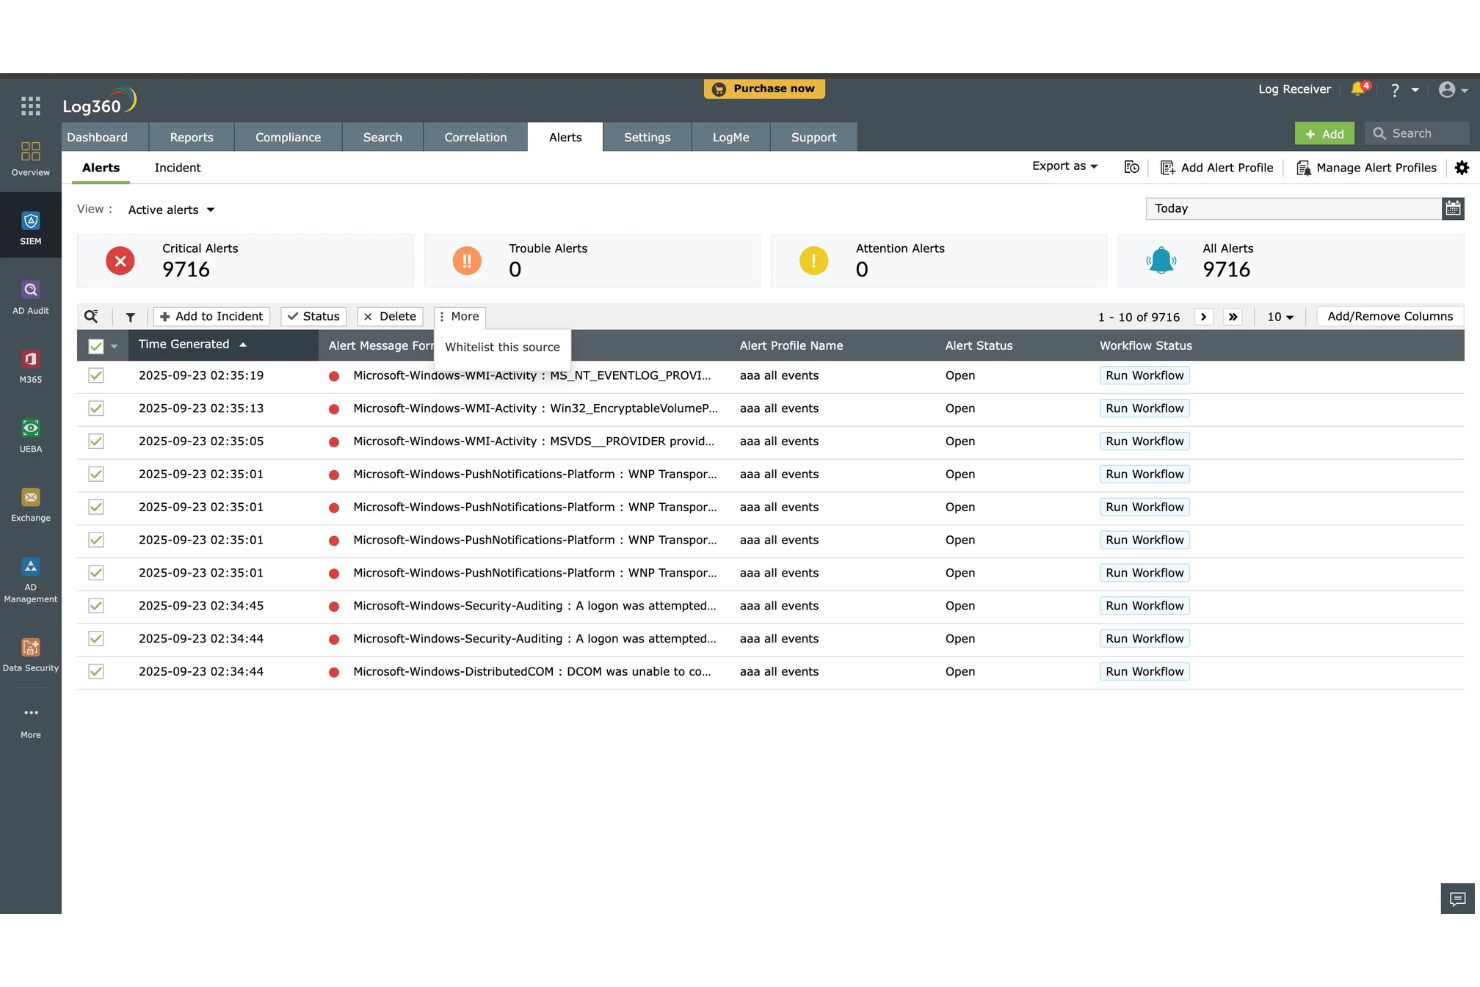Screen dimensions: 1480x987
Task: Go to the next page of alerts
Action: coord(1204,317)
